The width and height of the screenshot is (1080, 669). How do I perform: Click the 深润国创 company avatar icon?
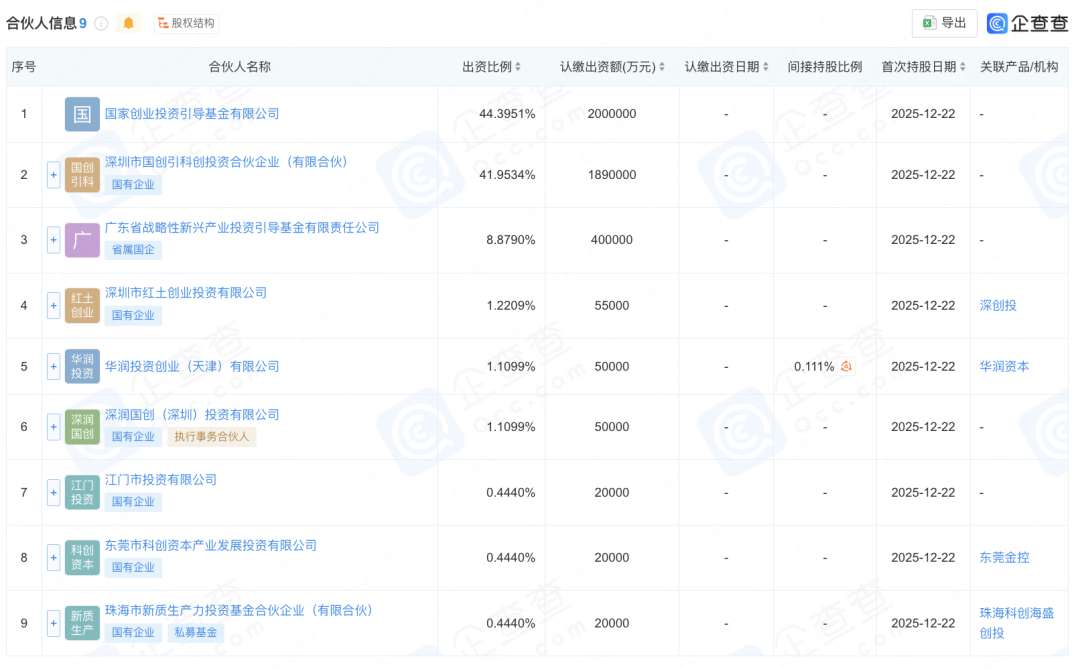click(82, 427)
